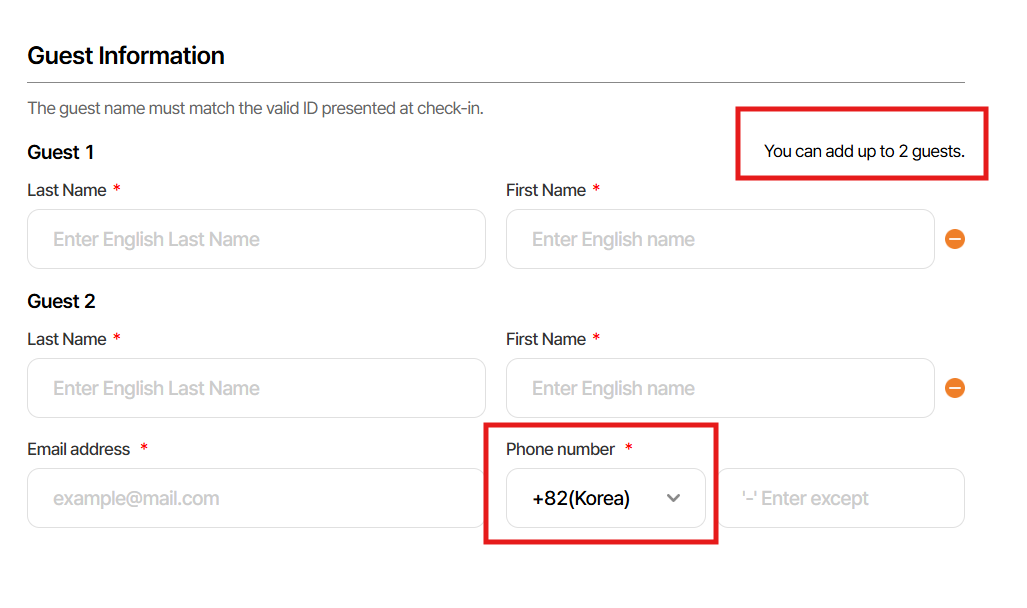Click the Last Name label under Guest 2
The width and height of the screenshot is (1027, 608).
tap(66, 339)
